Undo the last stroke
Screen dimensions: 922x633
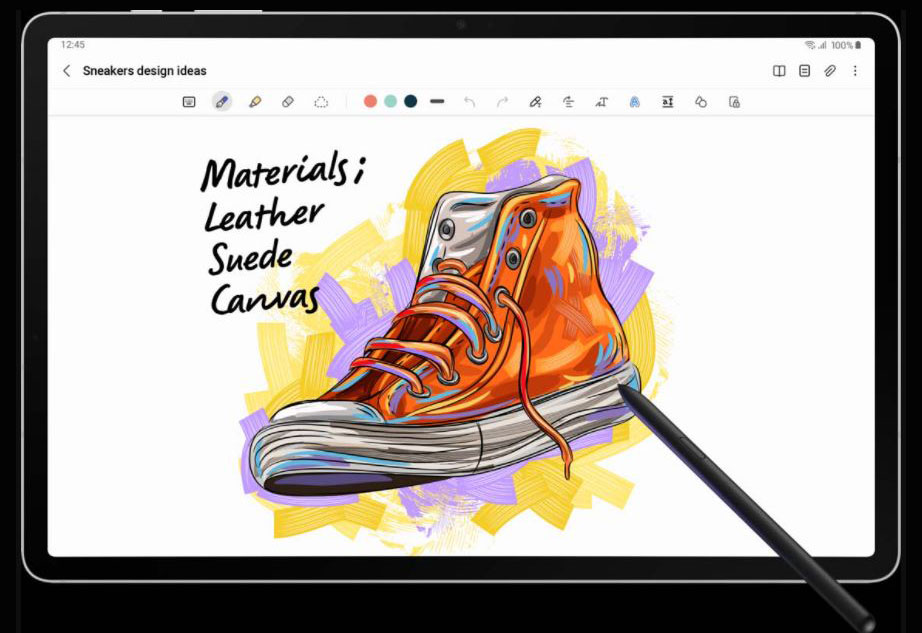point(469,101)
